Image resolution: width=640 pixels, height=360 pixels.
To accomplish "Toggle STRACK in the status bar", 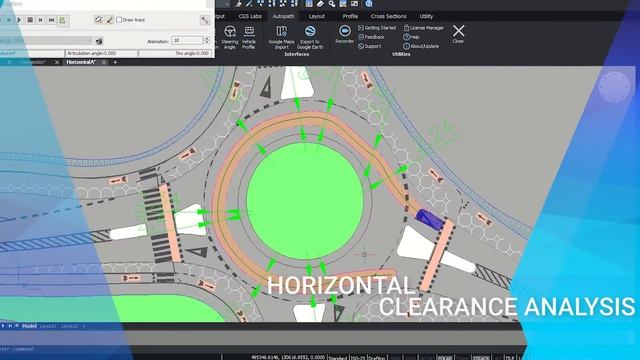I will pos(481,358).
